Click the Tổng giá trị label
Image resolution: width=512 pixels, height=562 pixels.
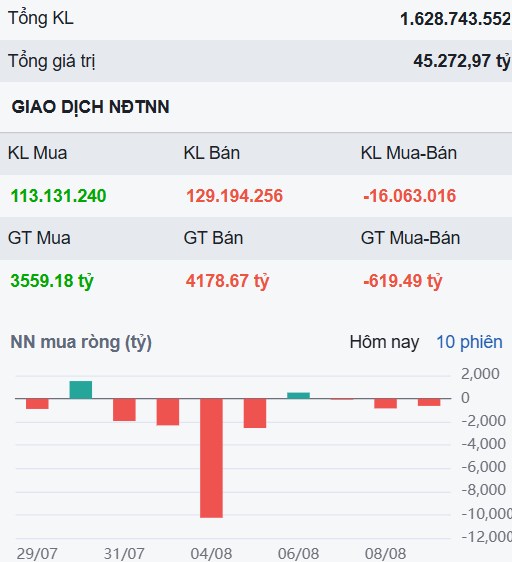click(x=52, y=61)
